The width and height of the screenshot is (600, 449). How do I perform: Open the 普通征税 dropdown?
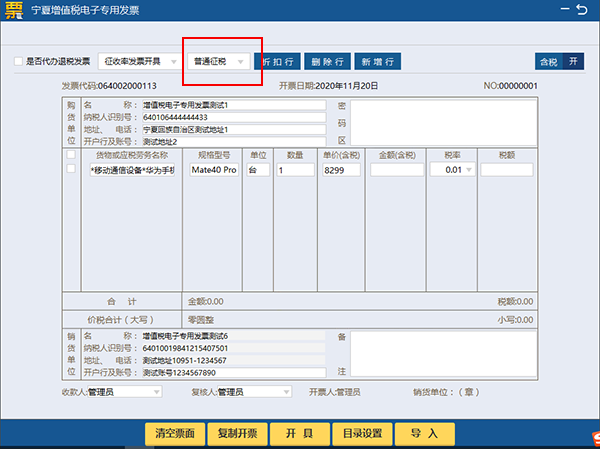[x=219, y=61]
